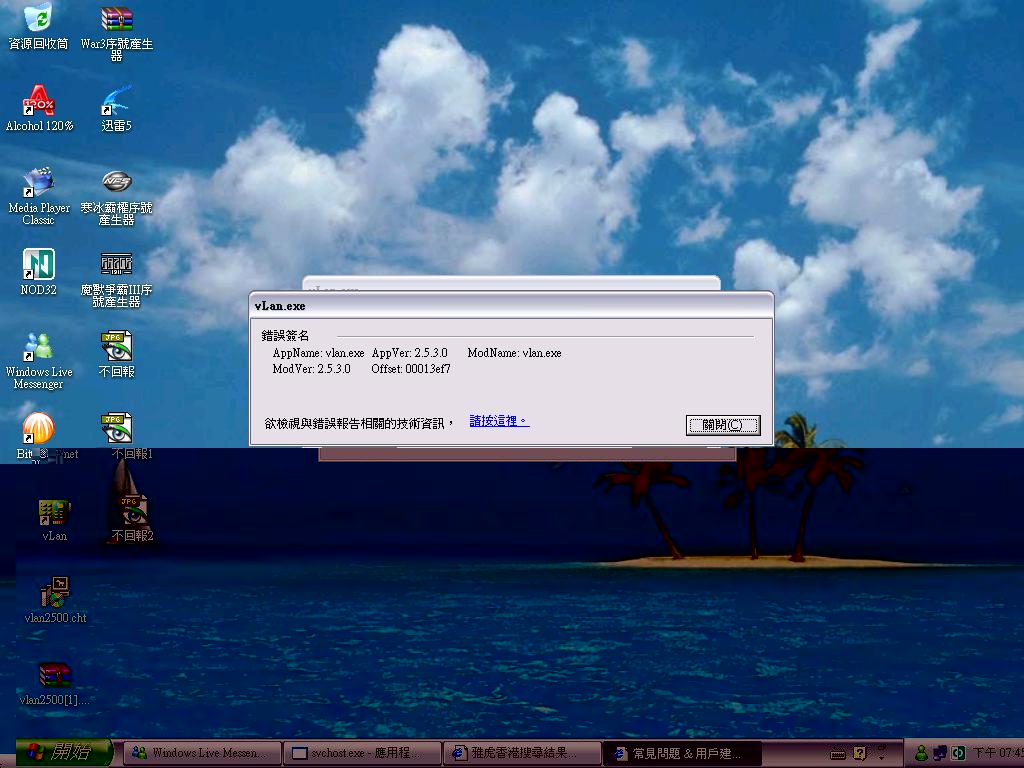The image size is (1024, 768).
Task: Launch the NOD32 antivirus shortcut
Action: point(39,265)
